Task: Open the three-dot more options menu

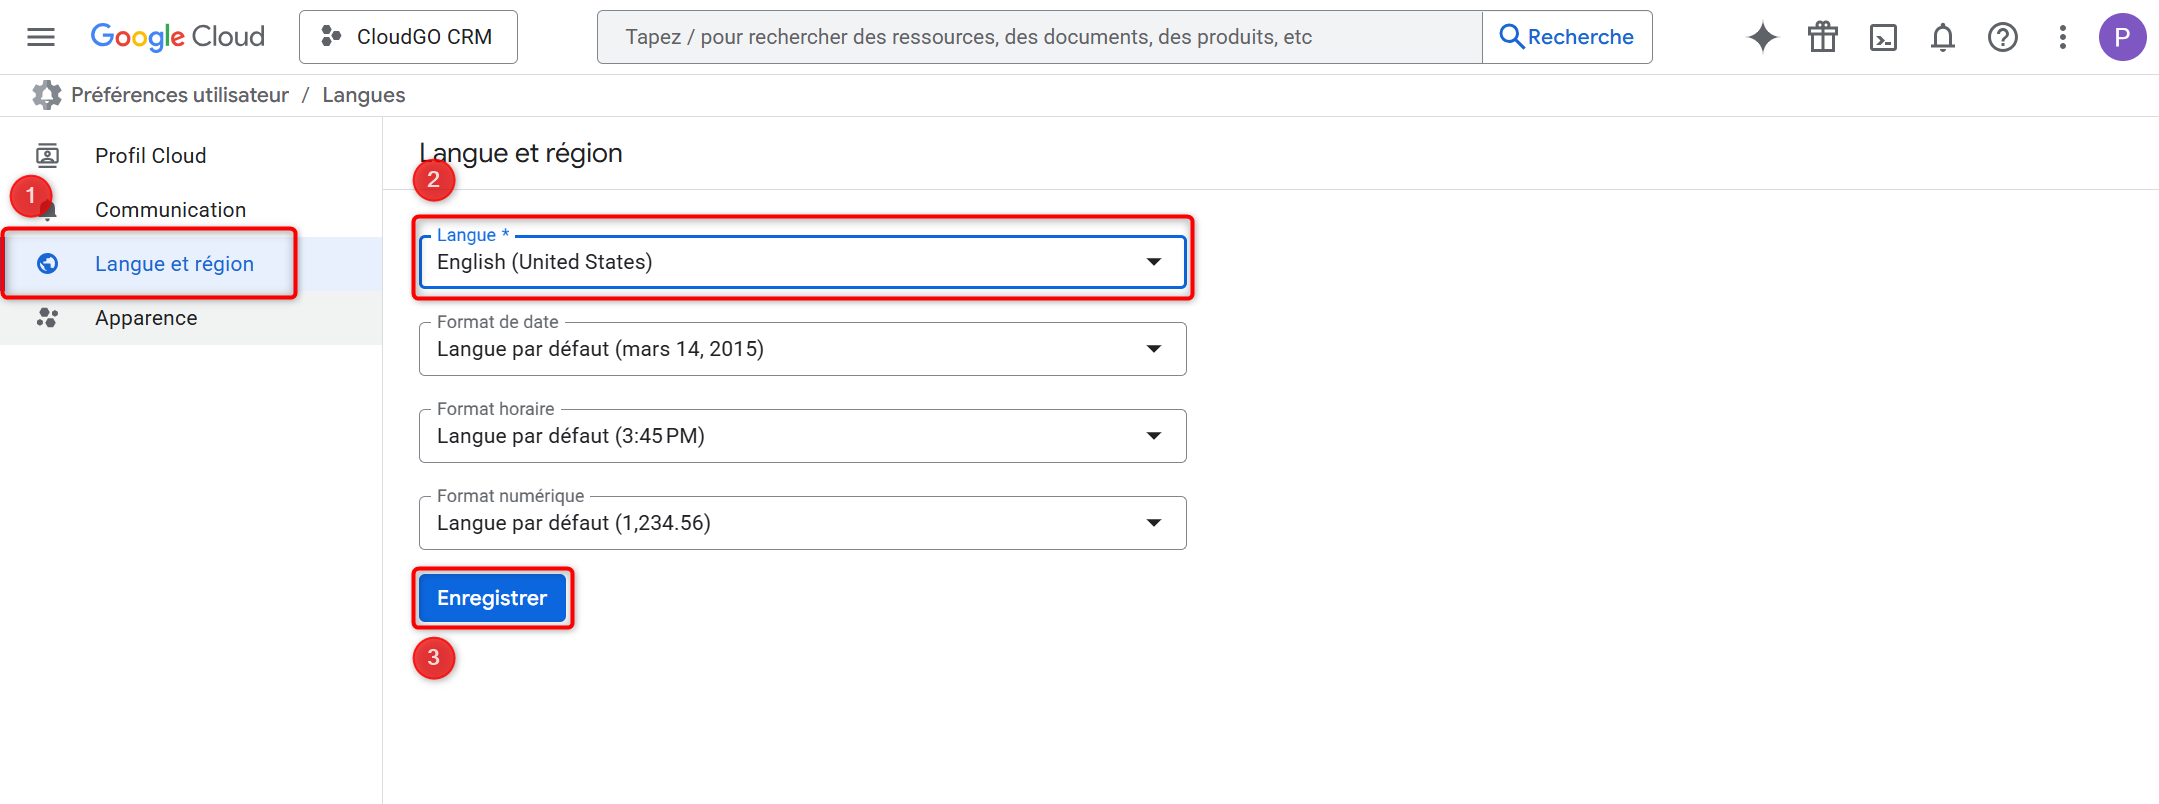Action: coord(2062,37)
